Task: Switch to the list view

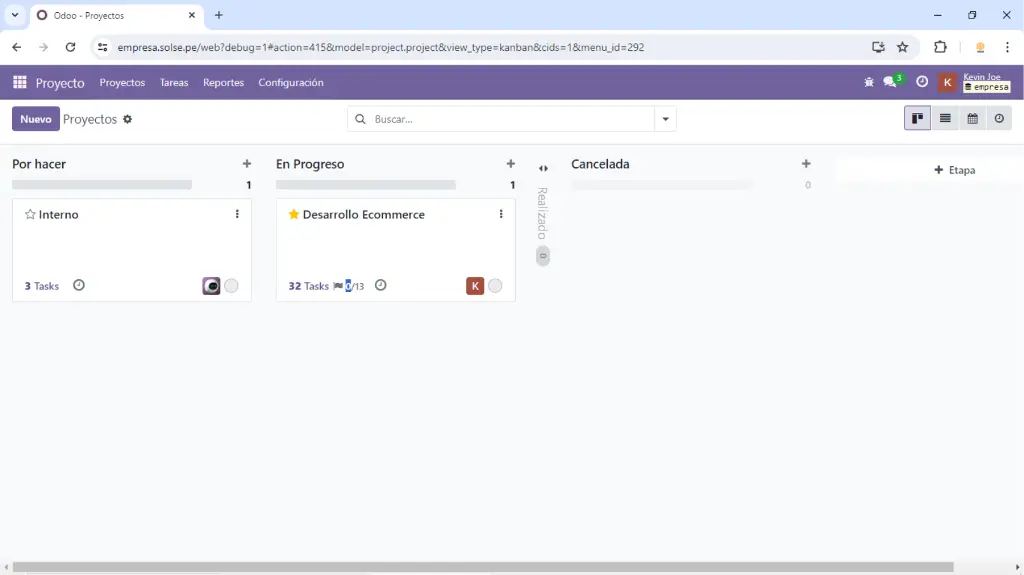Action: point(945,119)
